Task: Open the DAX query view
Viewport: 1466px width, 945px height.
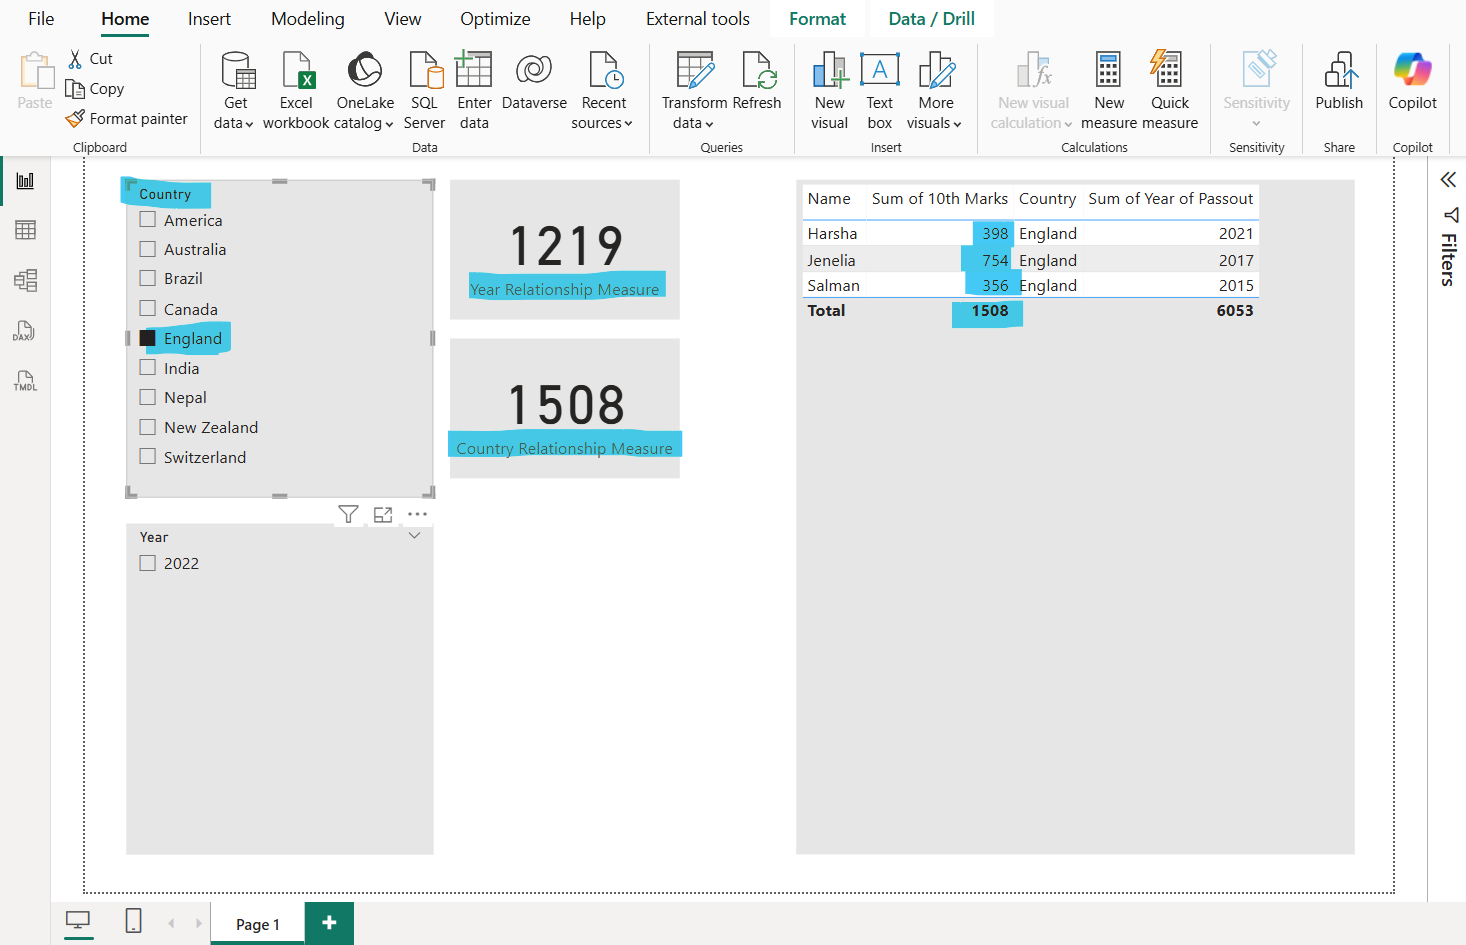Action: 25,331
